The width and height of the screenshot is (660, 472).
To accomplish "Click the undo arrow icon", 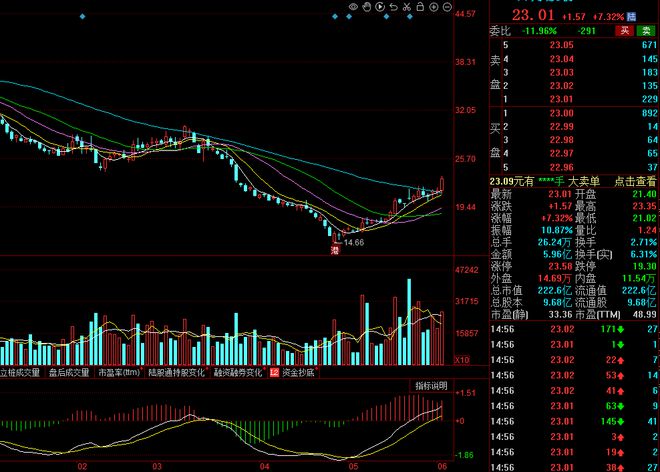I will (394, 8).
